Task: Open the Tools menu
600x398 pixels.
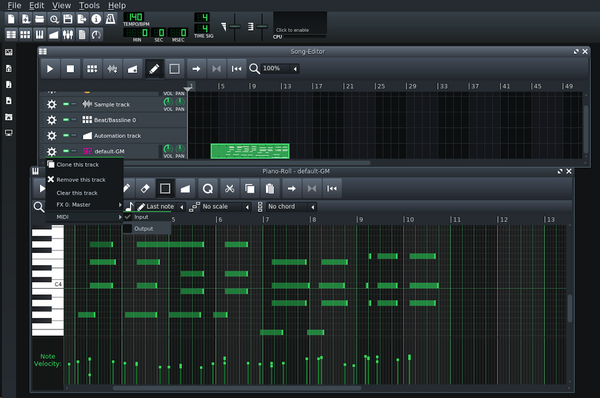Action: [89, 5]
